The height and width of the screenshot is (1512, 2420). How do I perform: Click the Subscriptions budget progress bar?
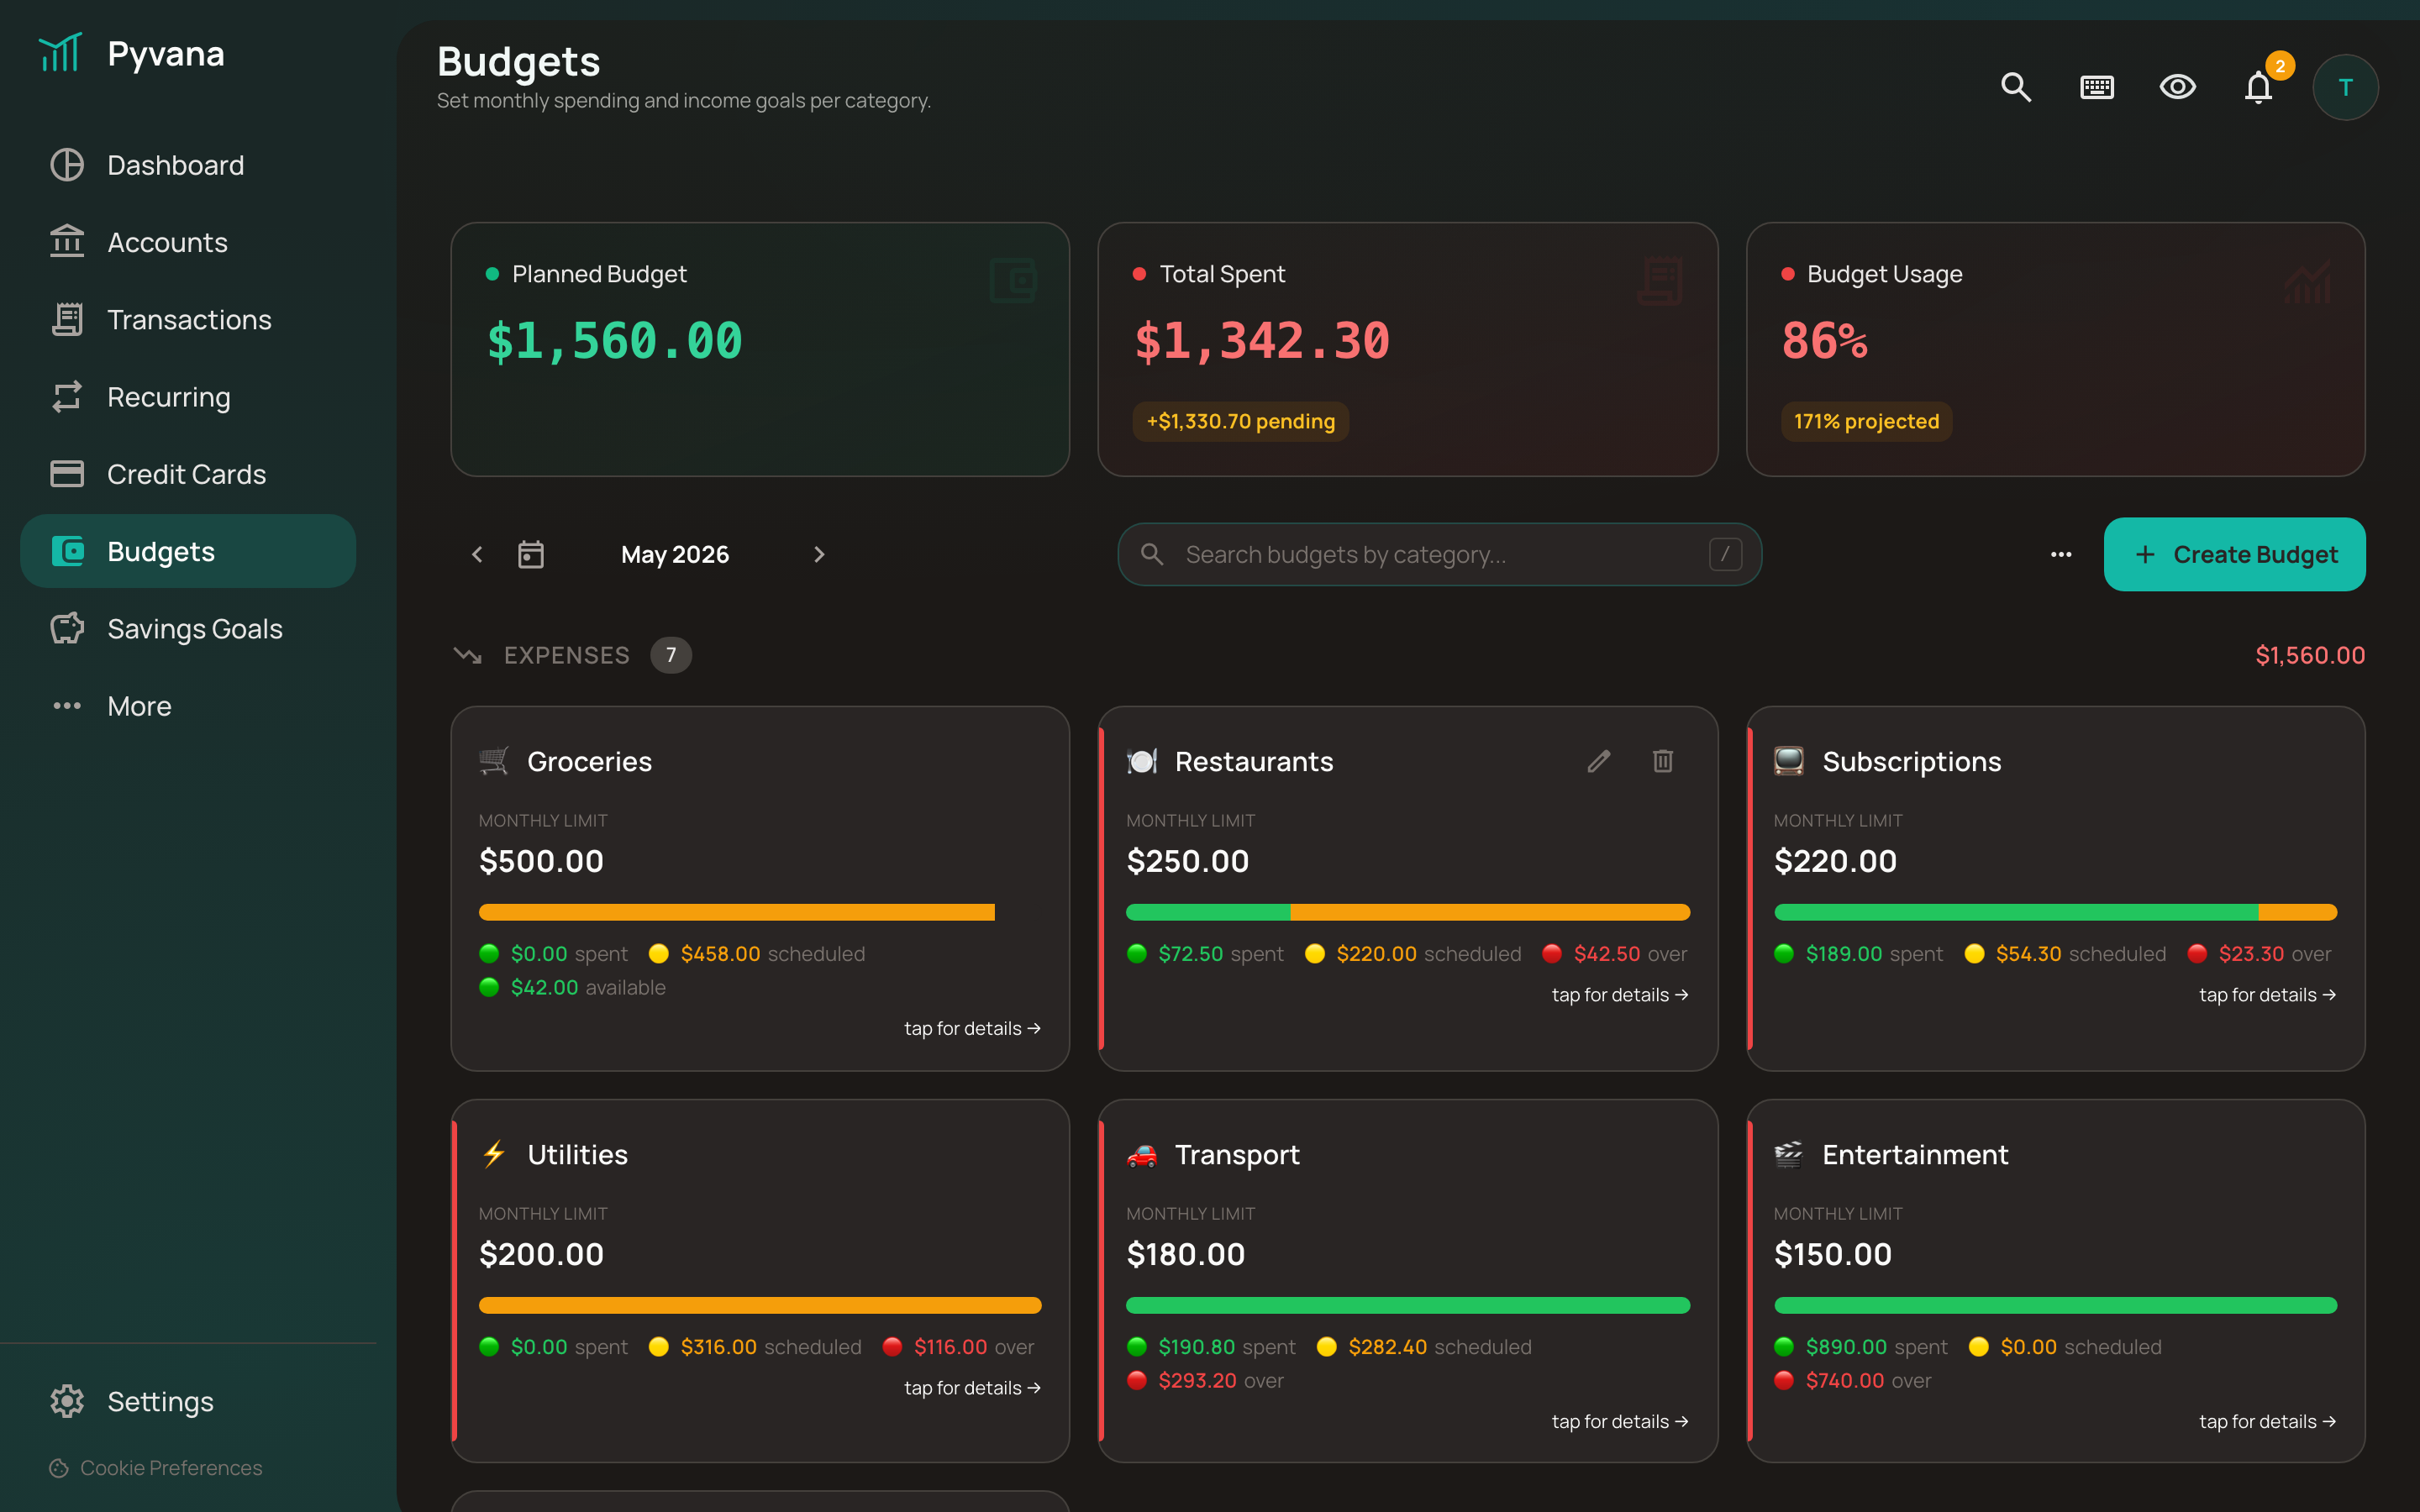(x=2055, y=912)
